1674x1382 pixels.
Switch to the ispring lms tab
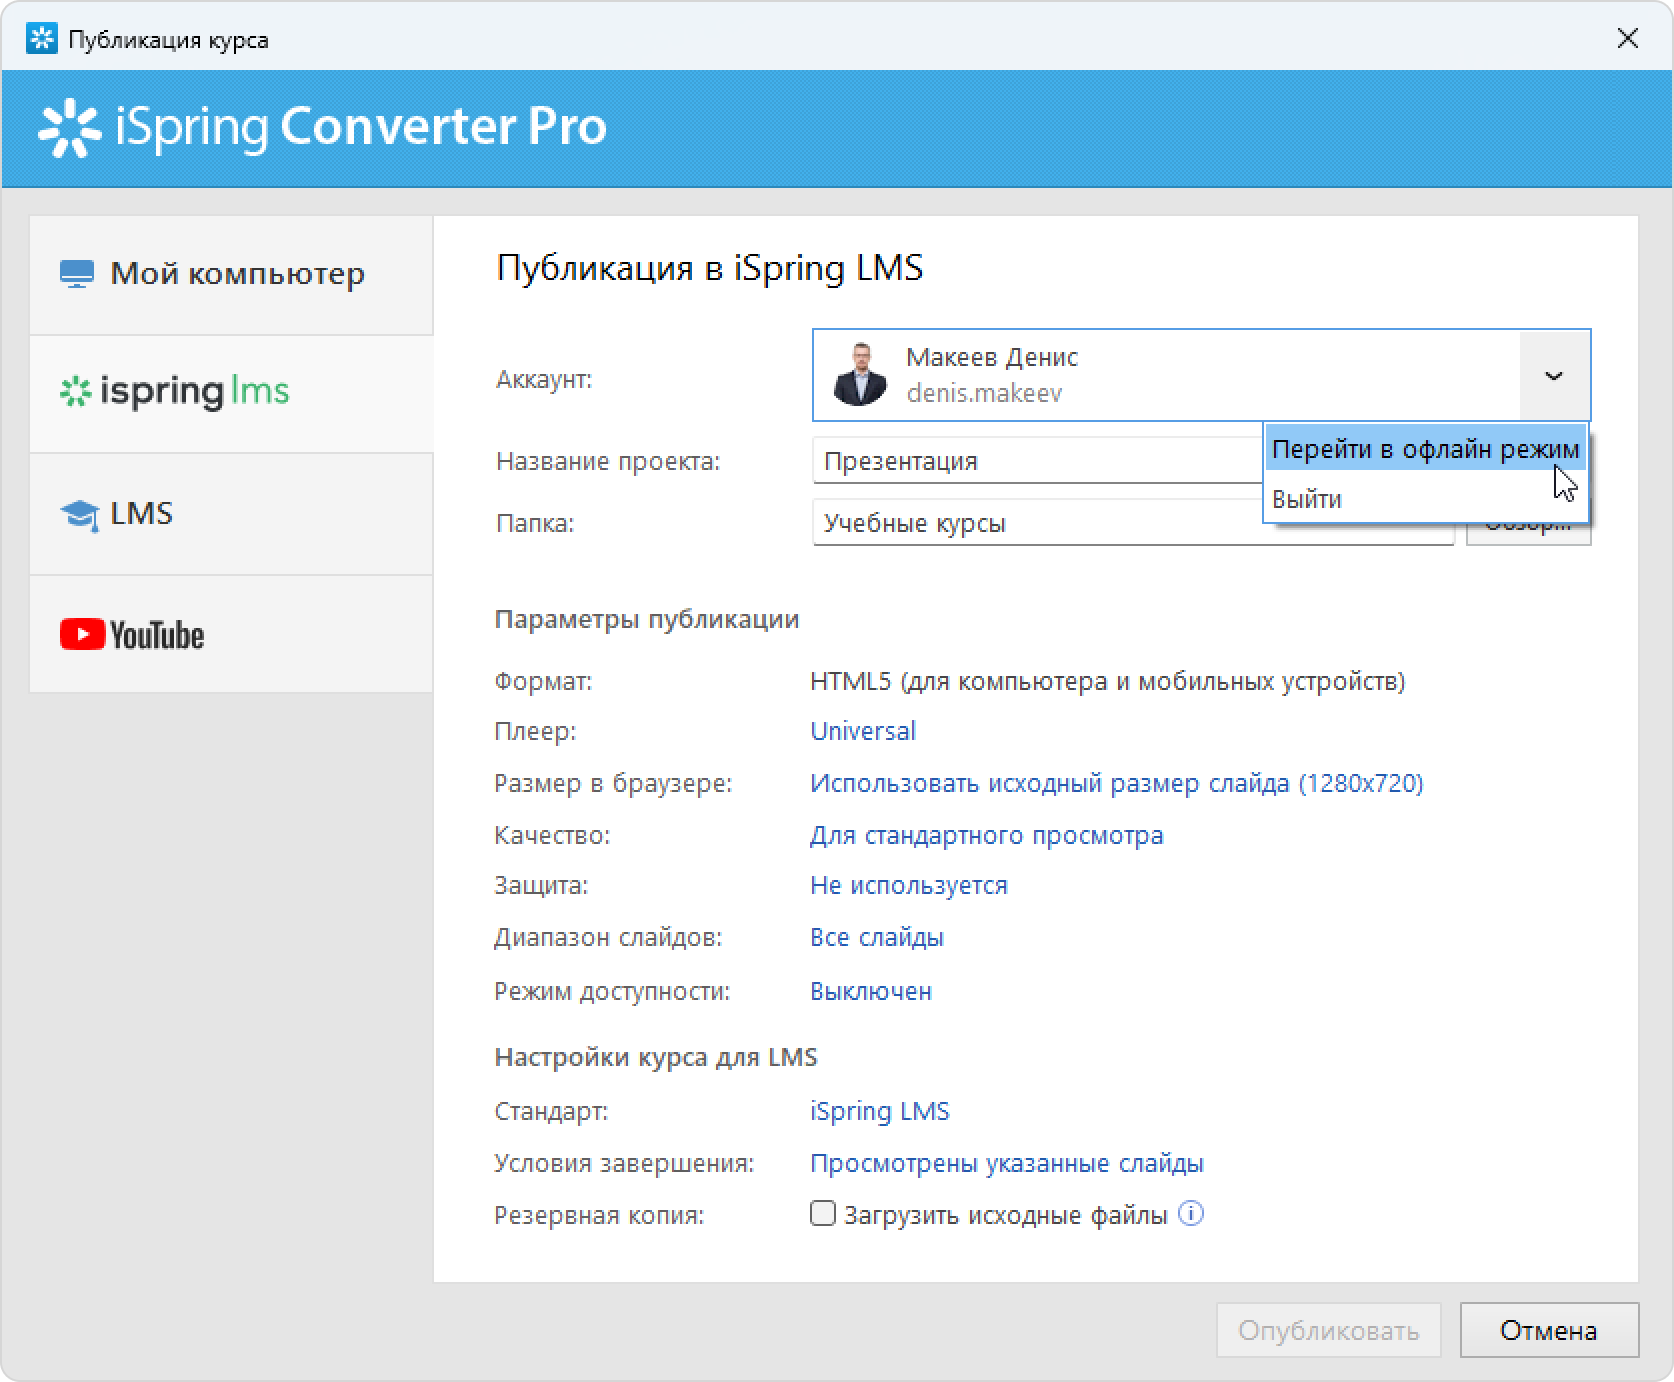[x=231, y=392]
